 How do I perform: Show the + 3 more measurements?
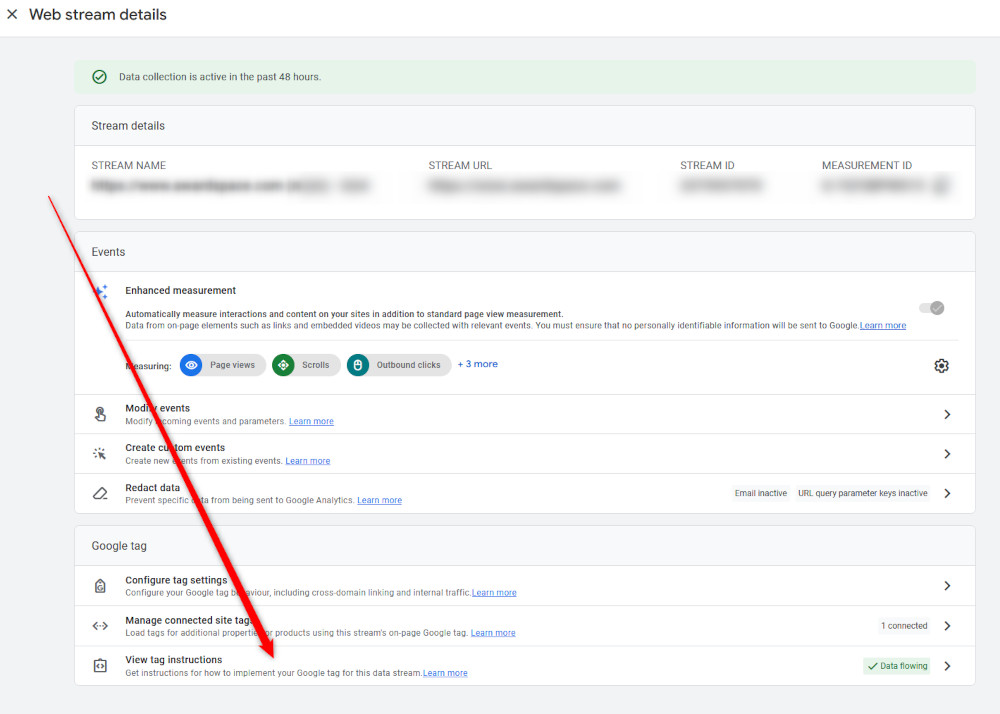pyautogui.click(x=477, y=364)
